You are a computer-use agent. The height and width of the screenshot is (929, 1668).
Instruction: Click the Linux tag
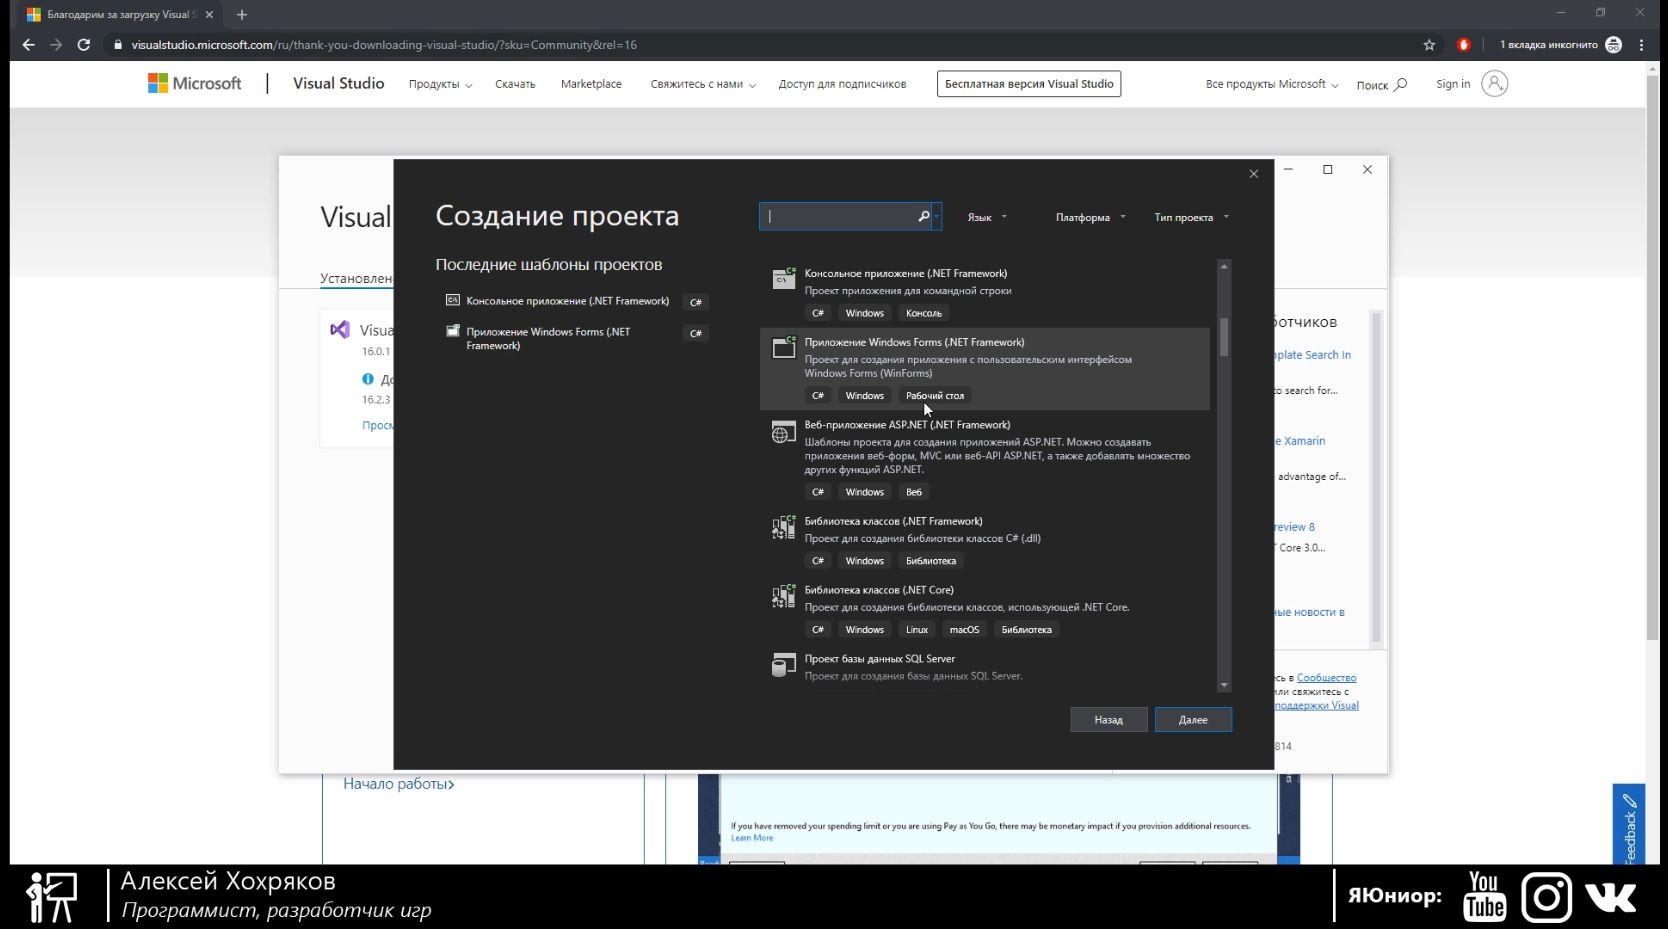(x=917, y=630)
